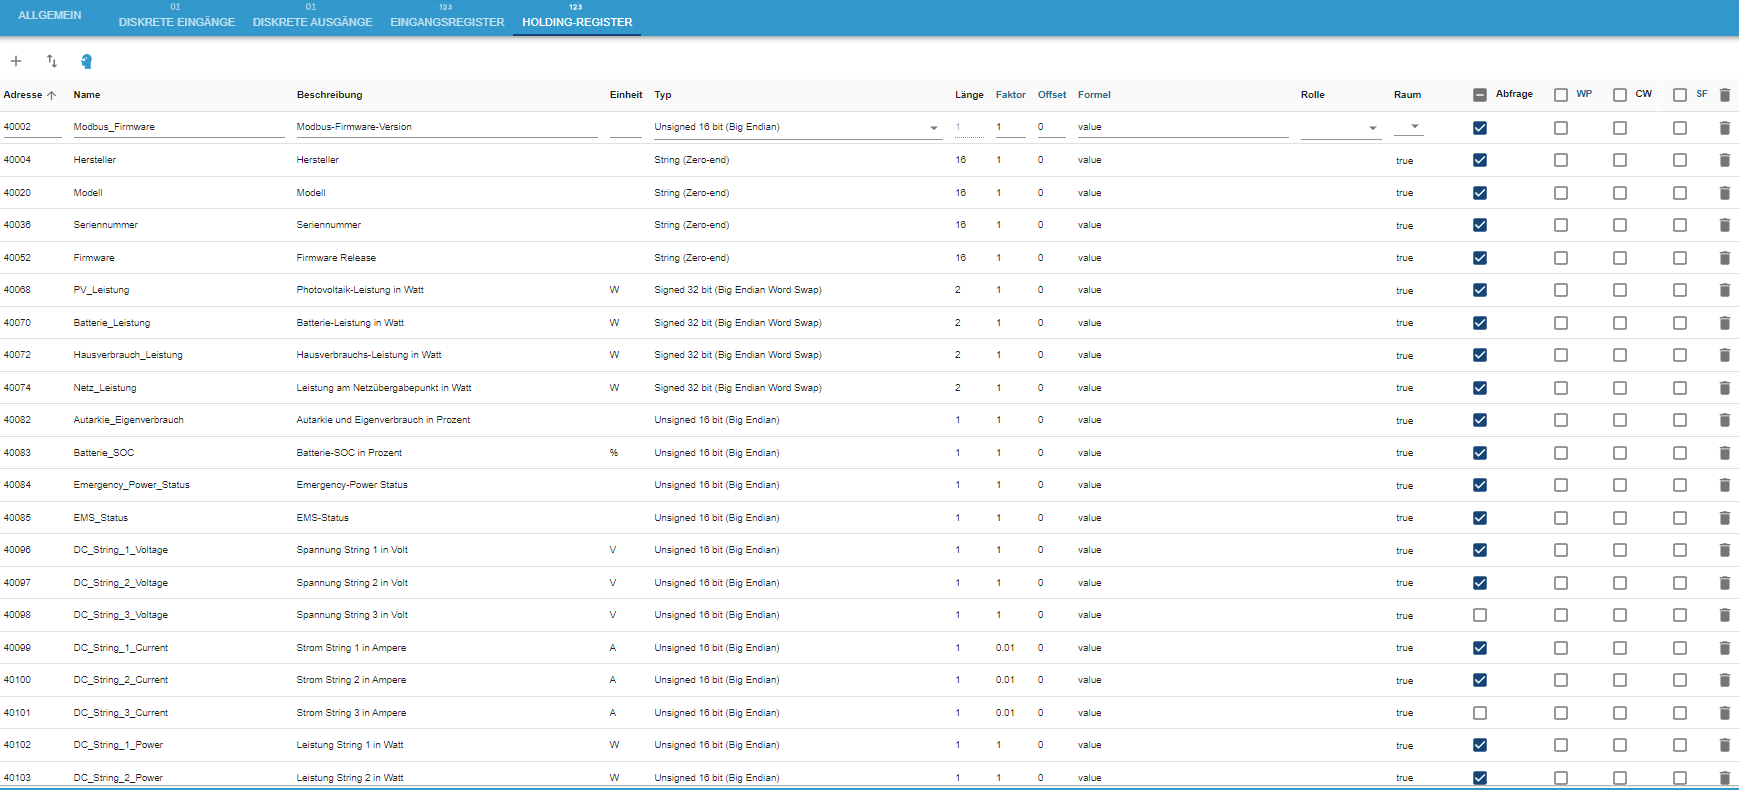Switch to the Diskrete Eingänge tab
This screenshot has width=1739, height=790.
point(177,17)
